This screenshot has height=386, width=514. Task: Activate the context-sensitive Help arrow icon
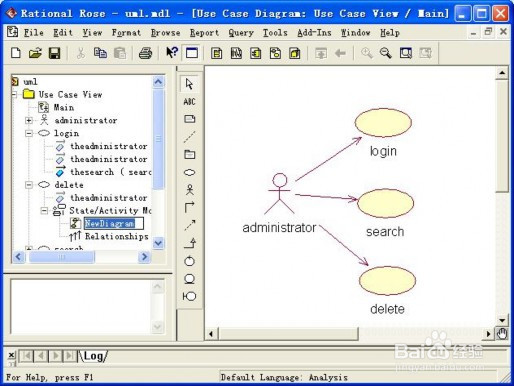pyautogui.click(x=172, y=53)
